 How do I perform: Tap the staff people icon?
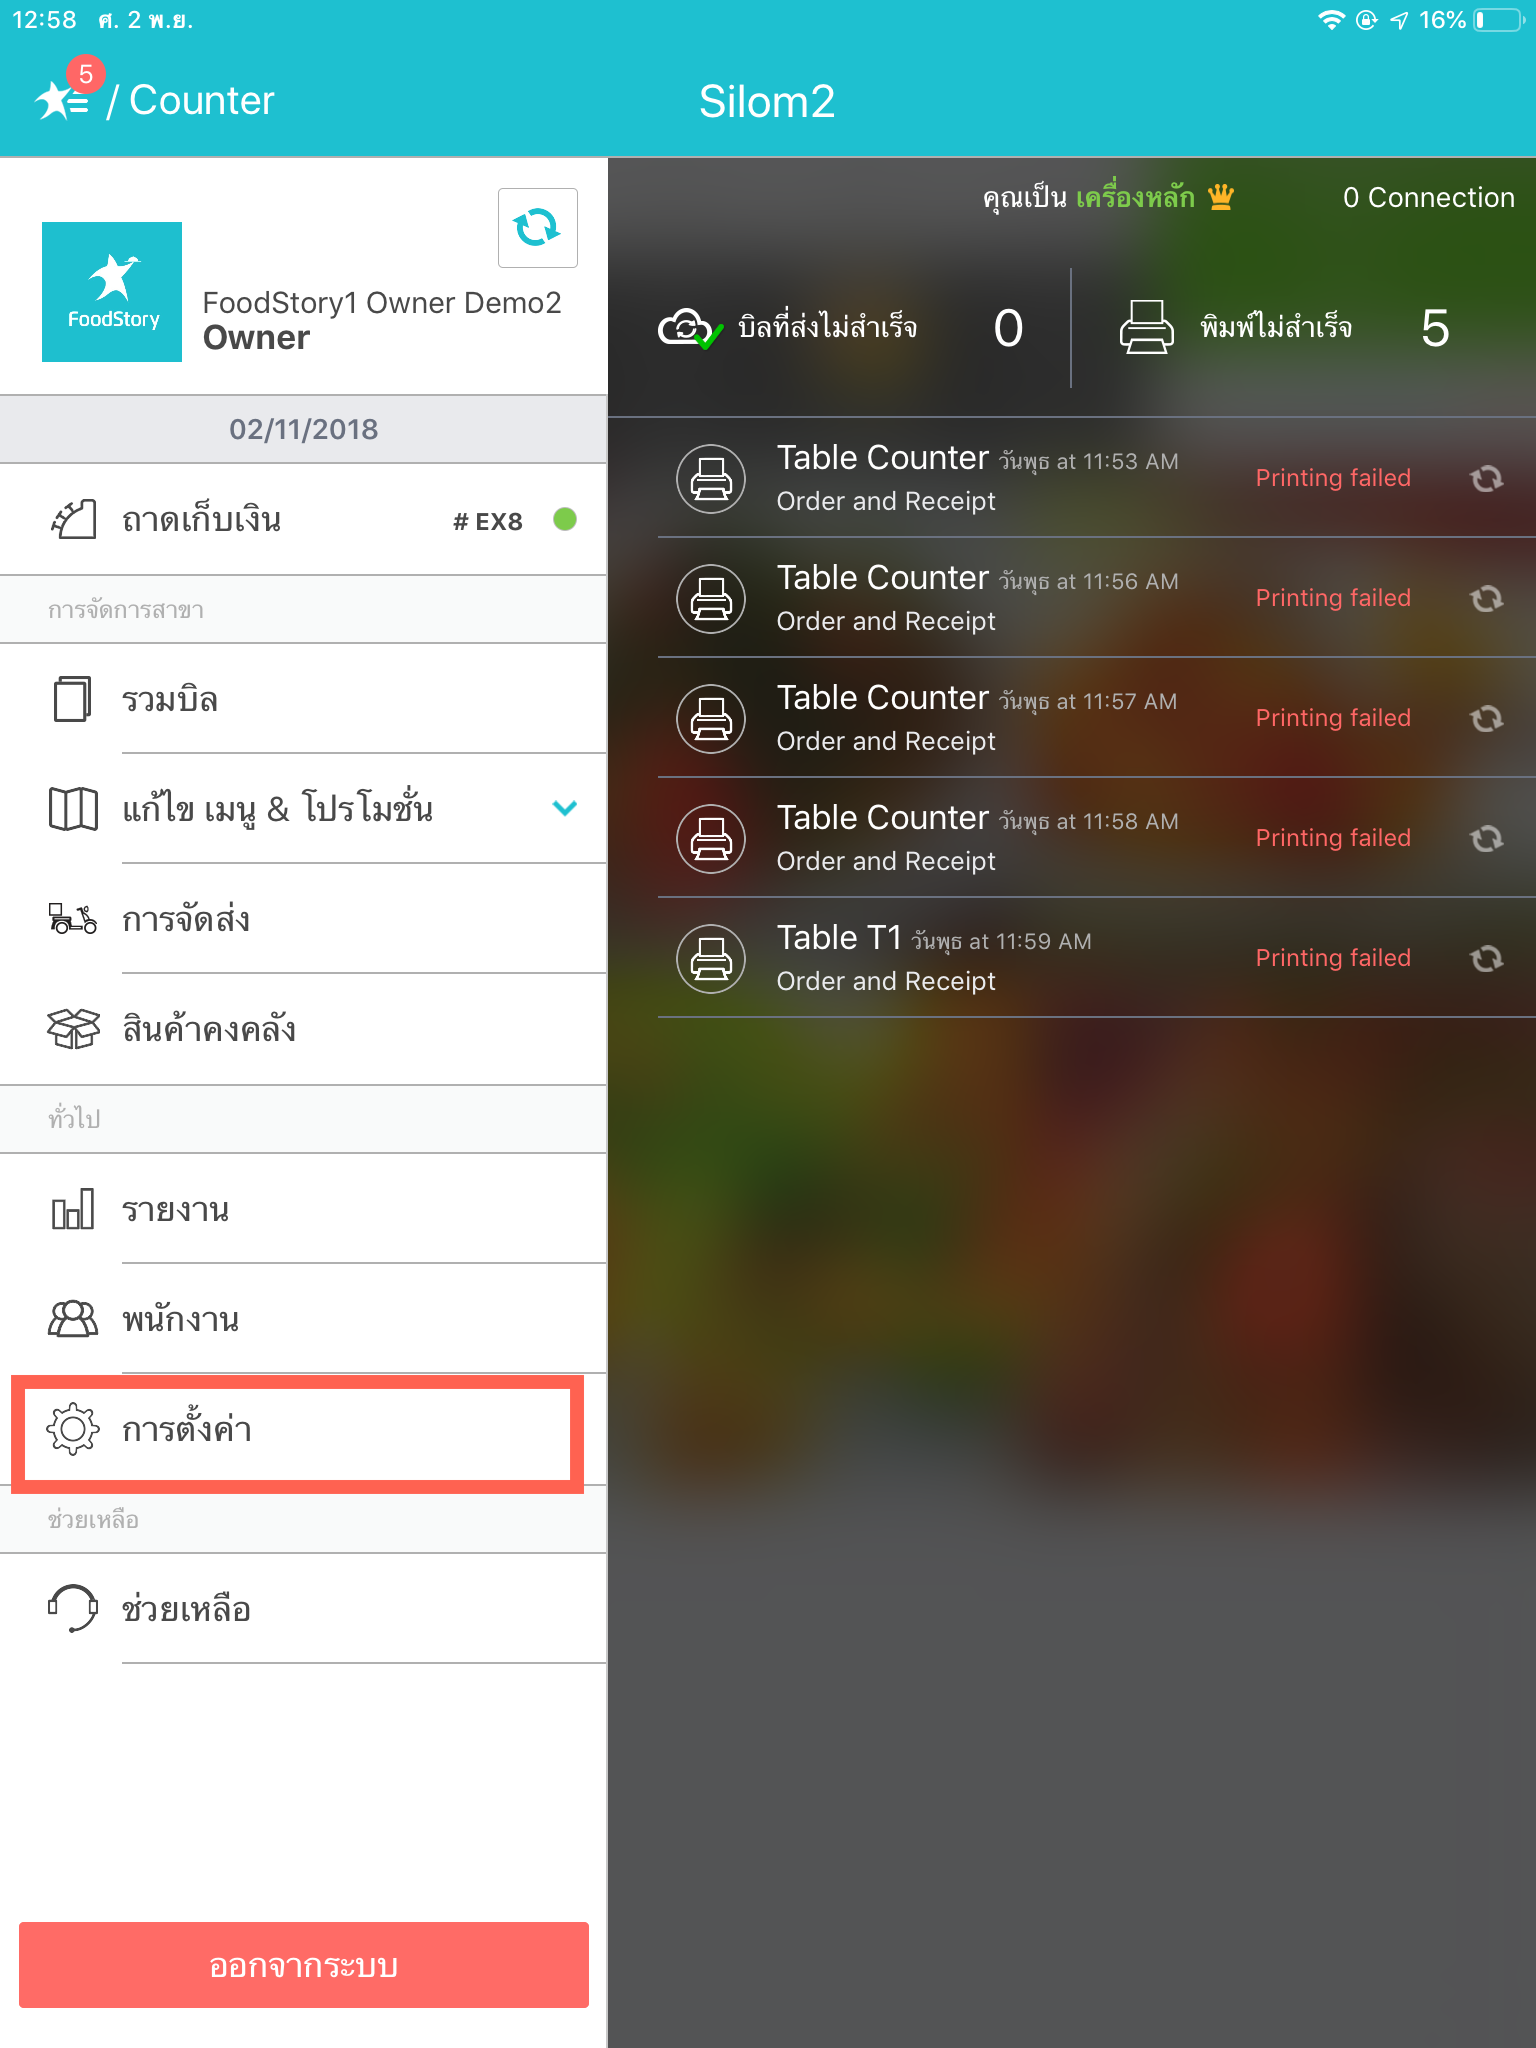coord(73,1319)
